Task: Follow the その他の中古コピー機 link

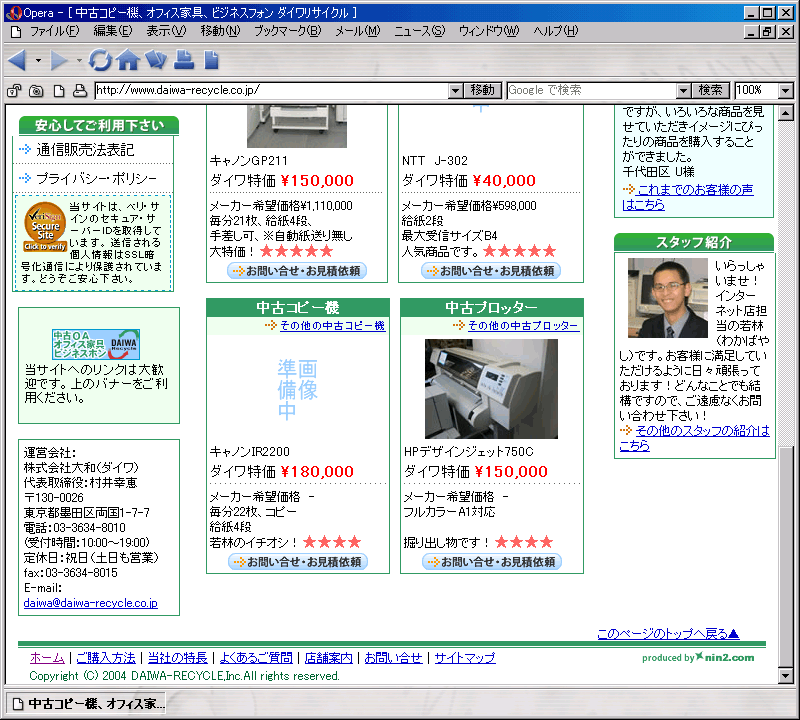Action: (x=333, y=326)
